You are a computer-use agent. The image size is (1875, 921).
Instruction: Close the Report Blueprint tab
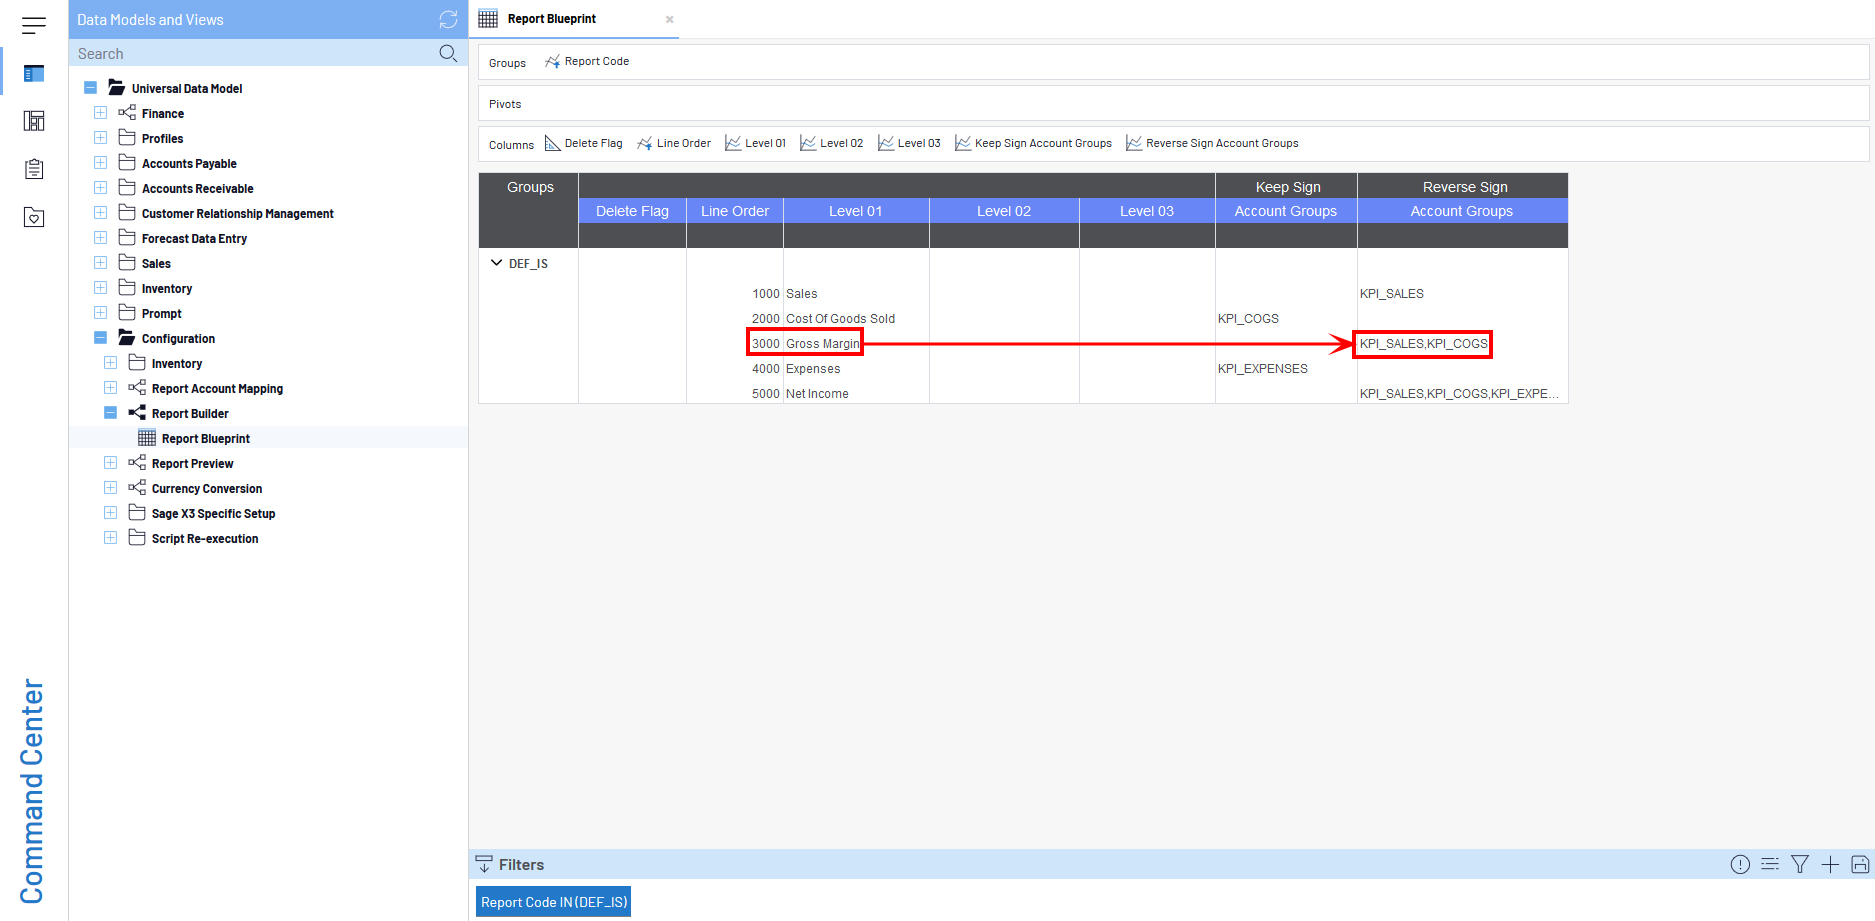pos(670,19)
